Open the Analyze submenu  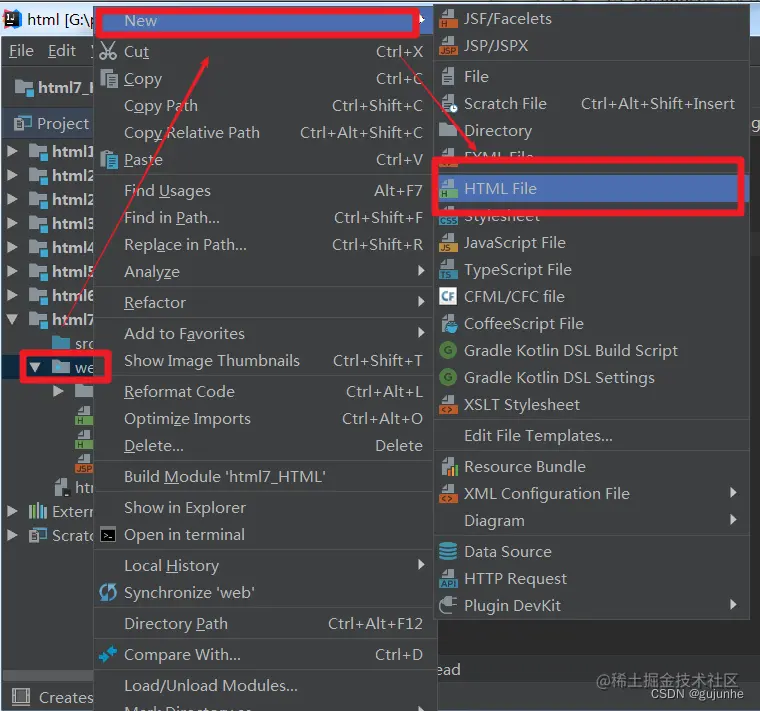[x=262, y=272]
